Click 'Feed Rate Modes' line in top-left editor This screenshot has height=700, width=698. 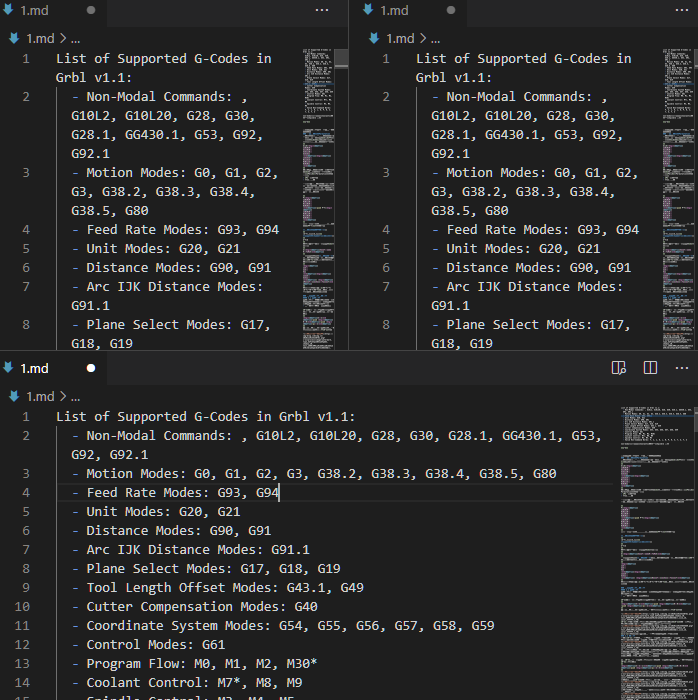pos(175,229)
